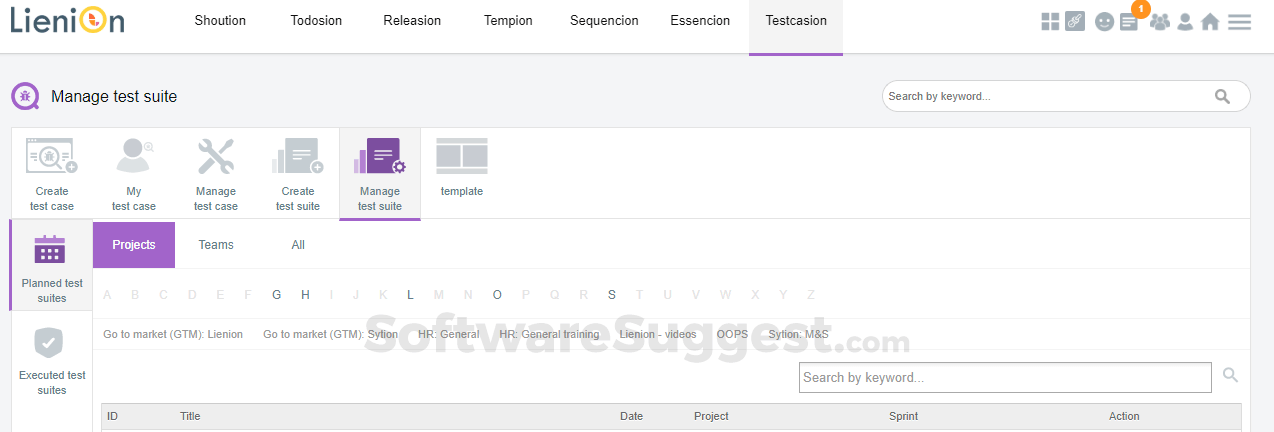The width and height of the screenshot is (1274, 432).
Task: Select the Teams tab
Action: pyautogui.click(x=216, y=245)
